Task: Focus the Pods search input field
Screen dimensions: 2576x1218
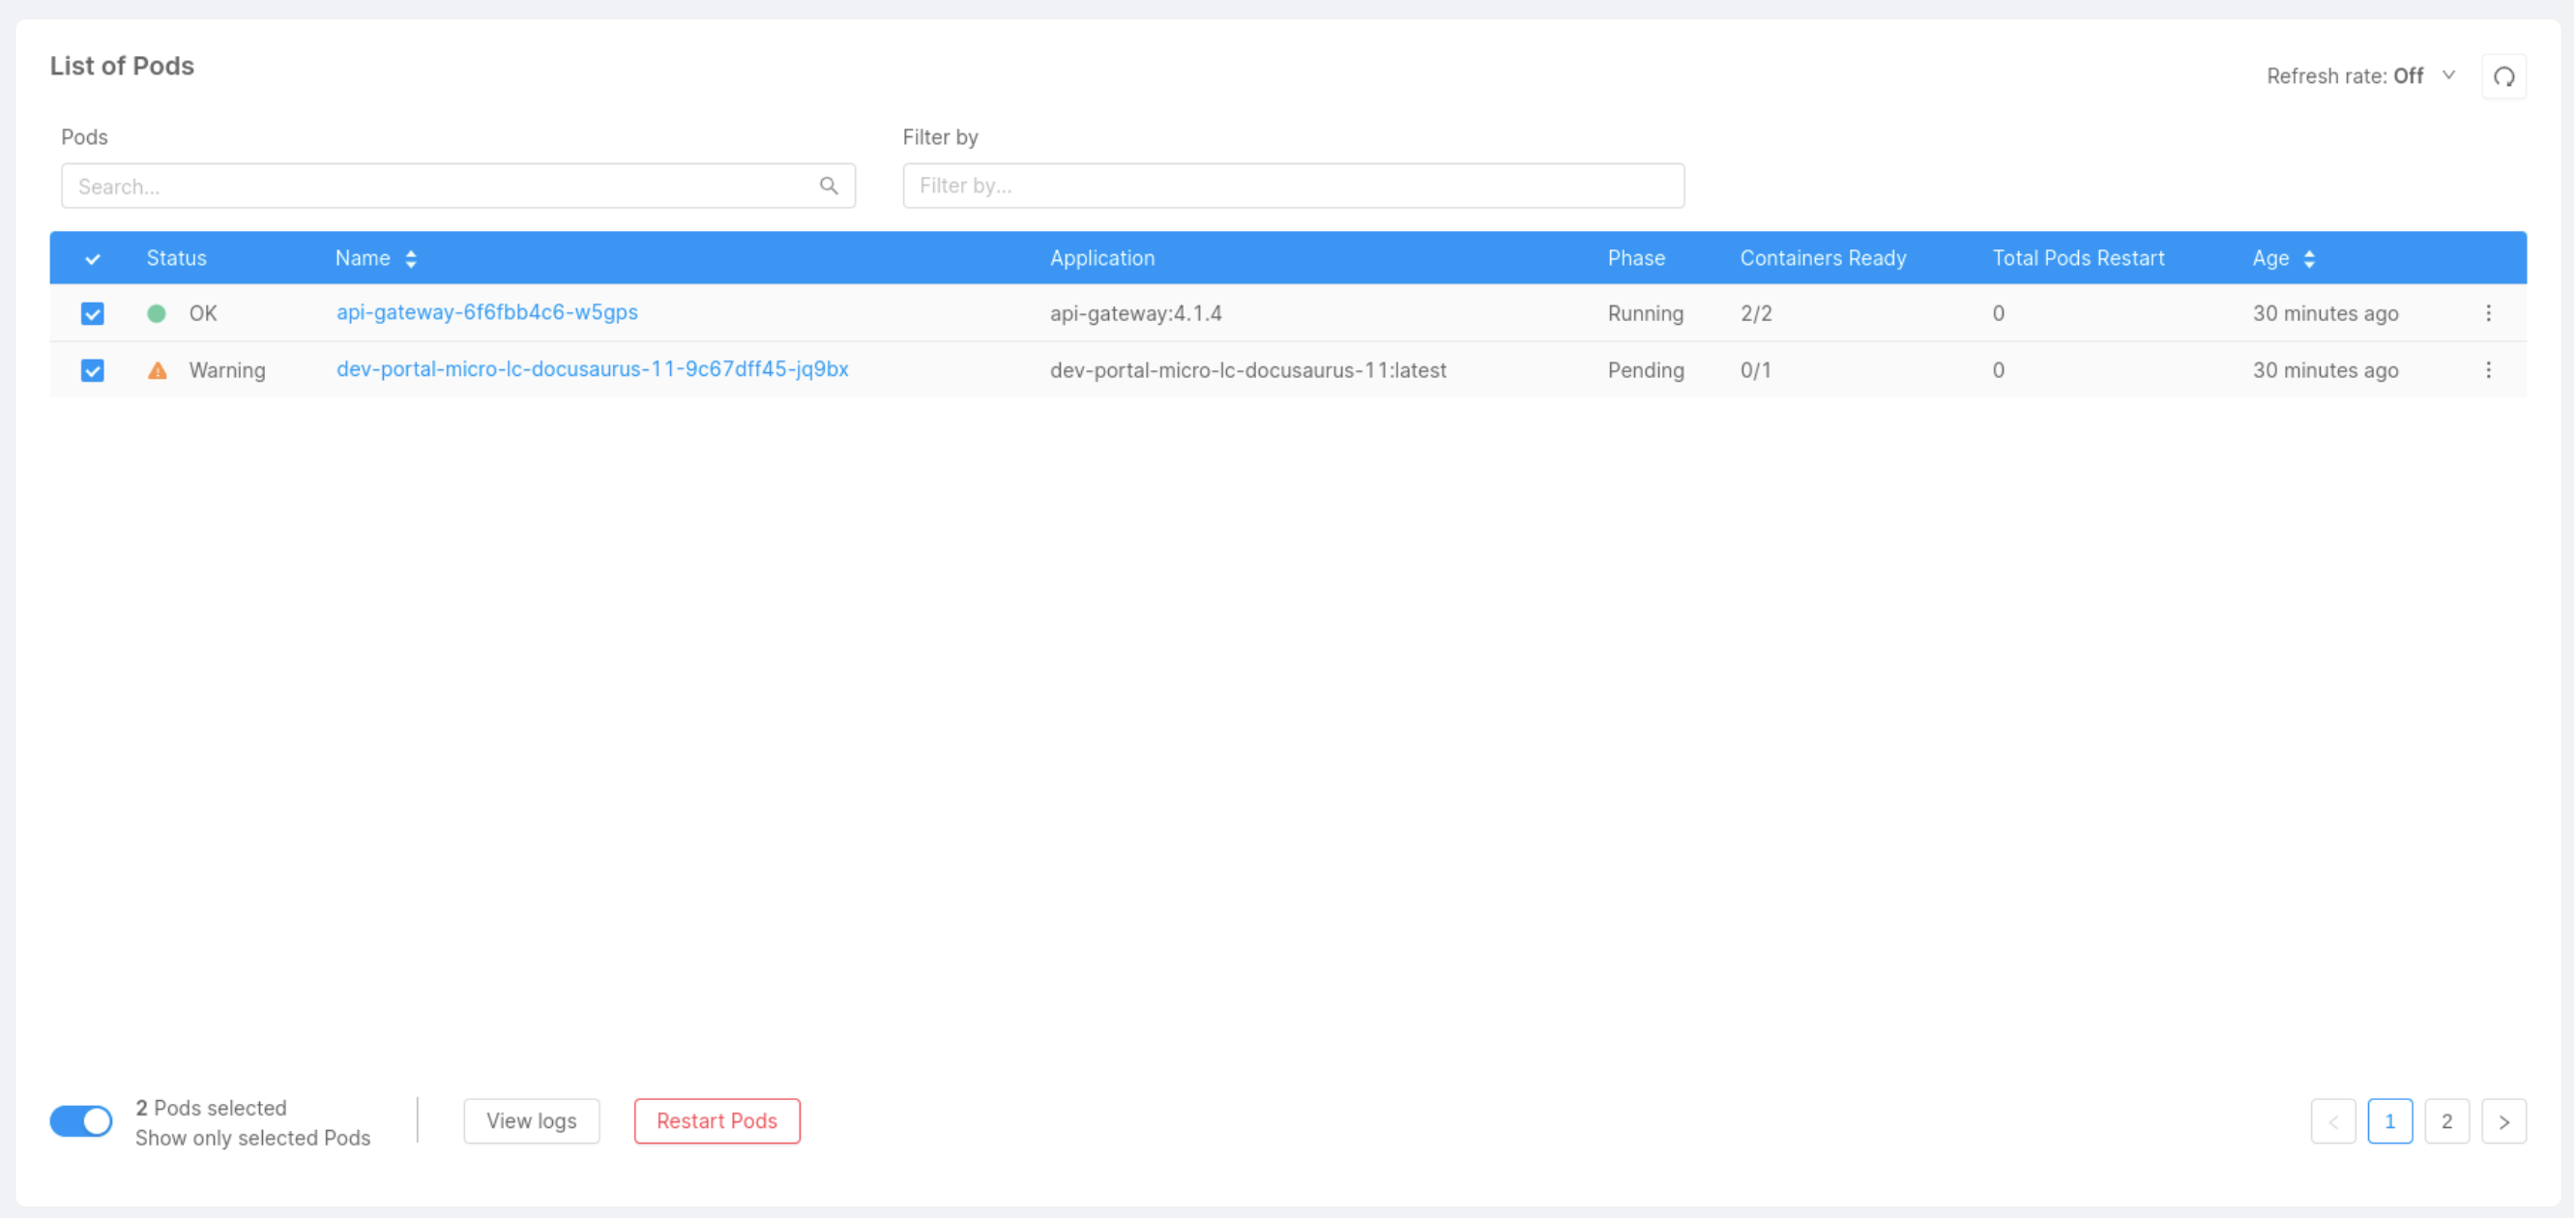Action: pyautogui.click(x=440, y=186)
